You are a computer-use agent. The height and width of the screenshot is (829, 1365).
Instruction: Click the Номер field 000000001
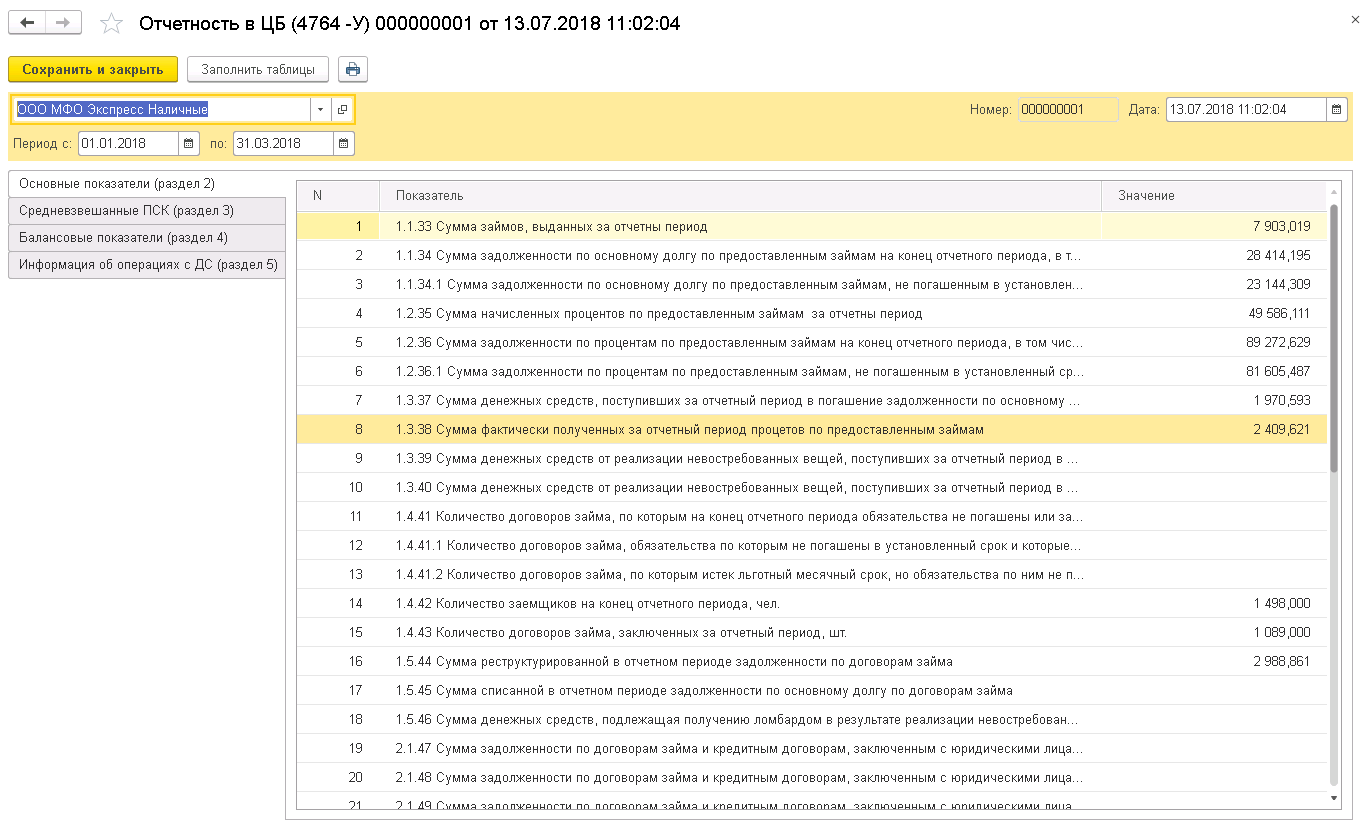[x=1068, y=110]
